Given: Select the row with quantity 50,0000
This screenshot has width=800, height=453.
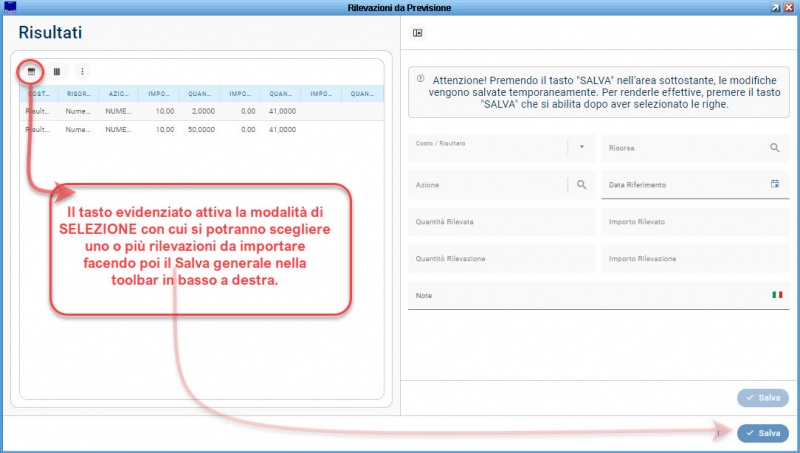Looking at the screenshot, I should point(202,130).
